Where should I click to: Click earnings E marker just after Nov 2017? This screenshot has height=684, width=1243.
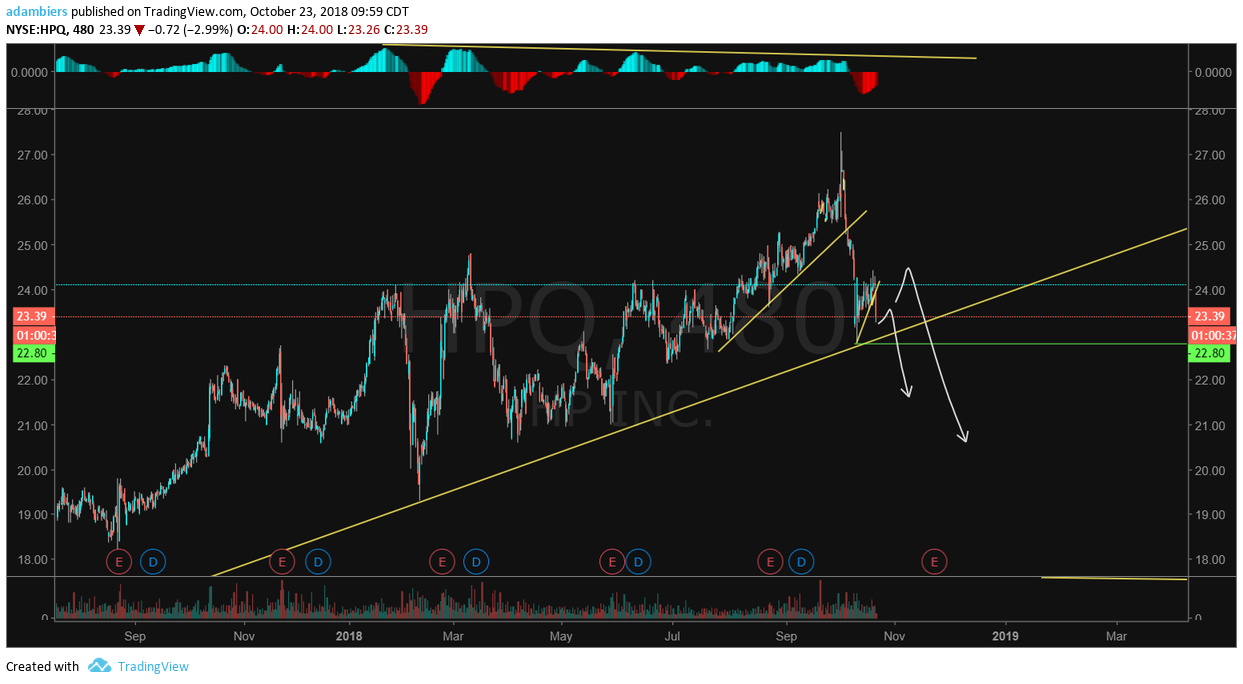[x=282, y=562]
